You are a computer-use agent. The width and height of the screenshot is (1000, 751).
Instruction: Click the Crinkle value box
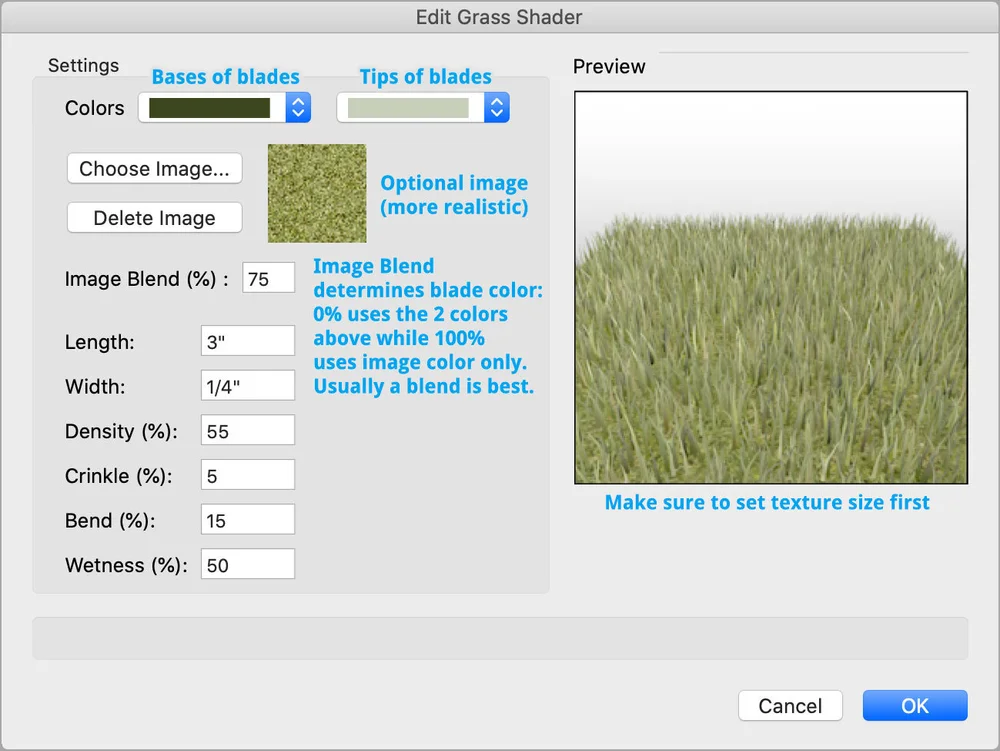(x=247, y=474)
